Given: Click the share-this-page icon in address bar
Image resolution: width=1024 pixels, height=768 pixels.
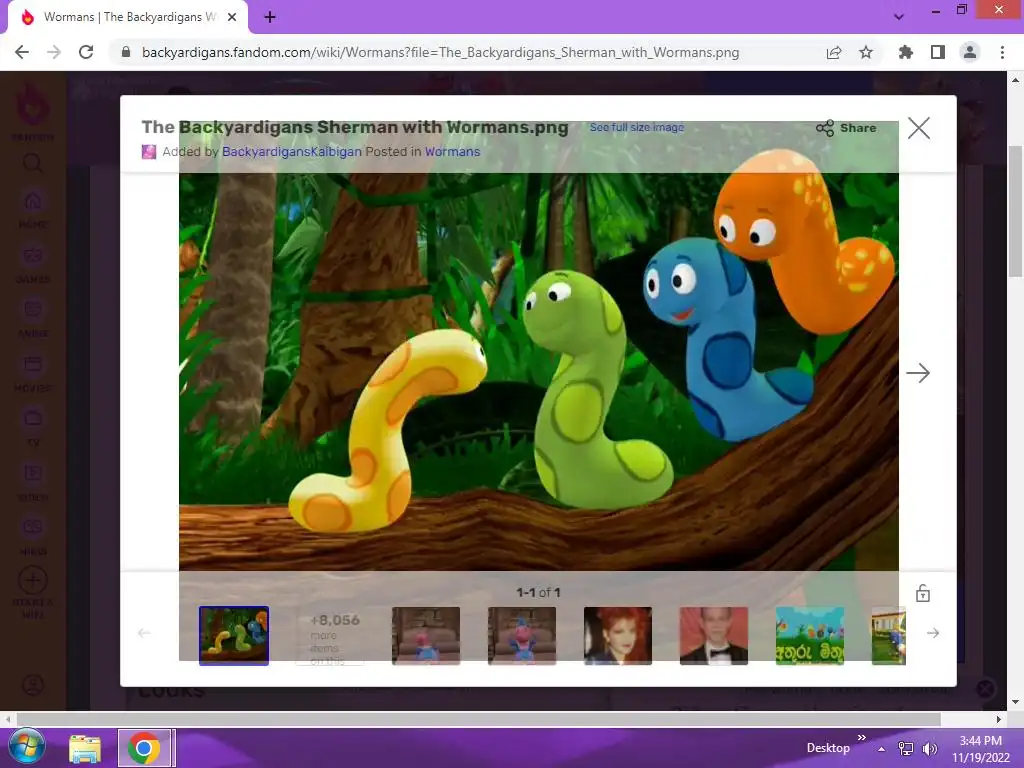Looking at the screenshot, I should coord(833,52).
